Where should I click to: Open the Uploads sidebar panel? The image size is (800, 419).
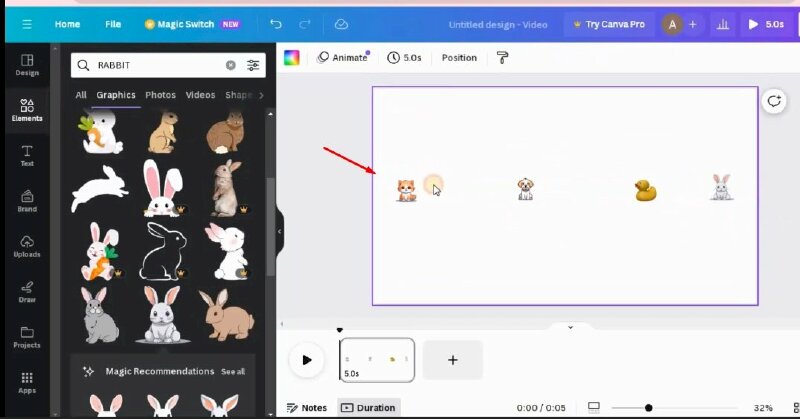coord(27,245)
